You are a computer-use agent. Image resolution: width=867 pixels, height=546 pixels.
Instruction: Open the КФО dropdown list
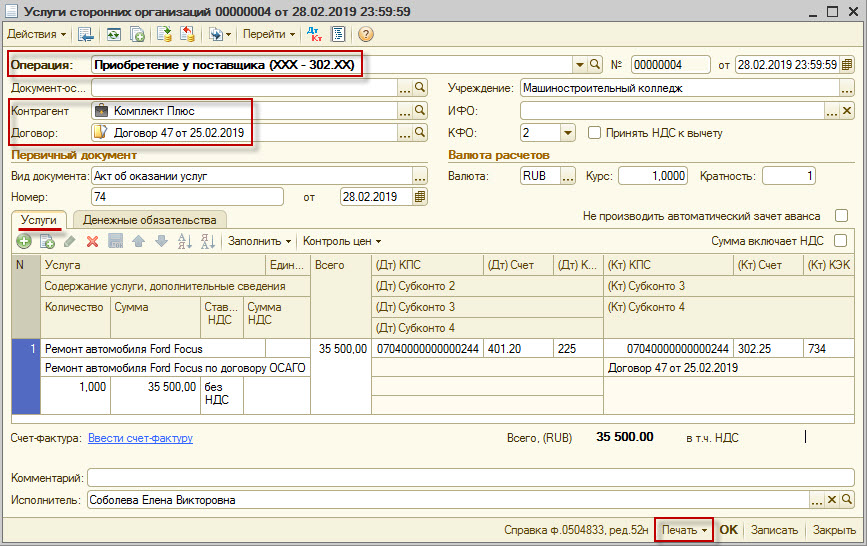(x=568, y=132)
